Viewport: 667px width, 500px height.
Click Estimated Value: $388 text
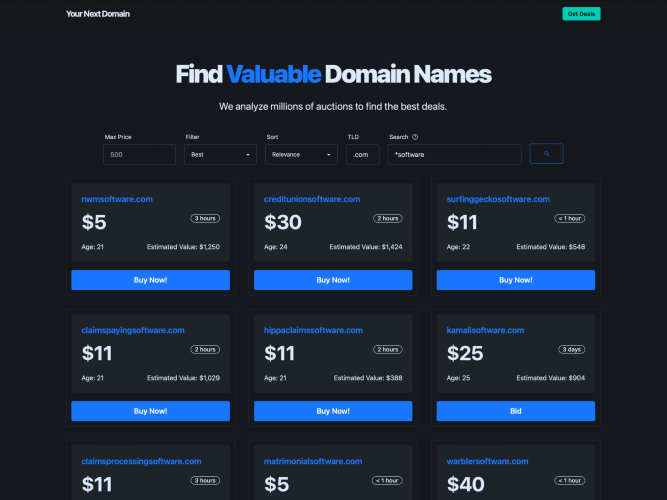point(368,378)
